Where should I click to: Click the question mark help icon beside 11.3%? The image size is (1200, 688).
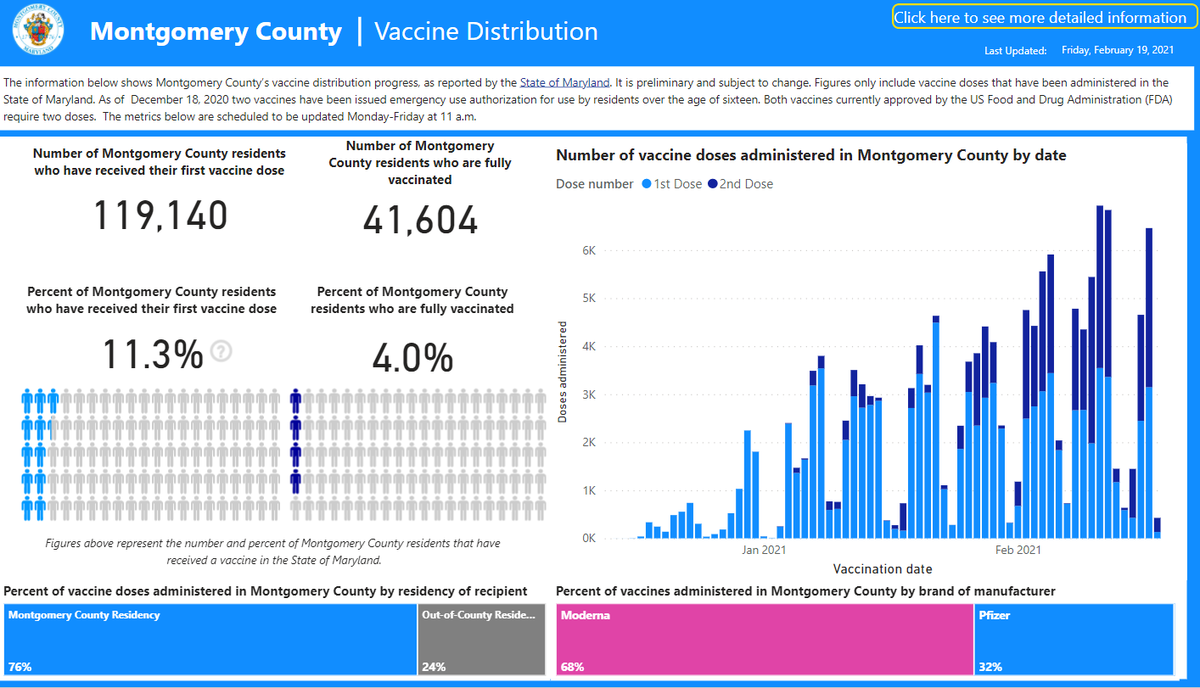click(x=223, y=351)
